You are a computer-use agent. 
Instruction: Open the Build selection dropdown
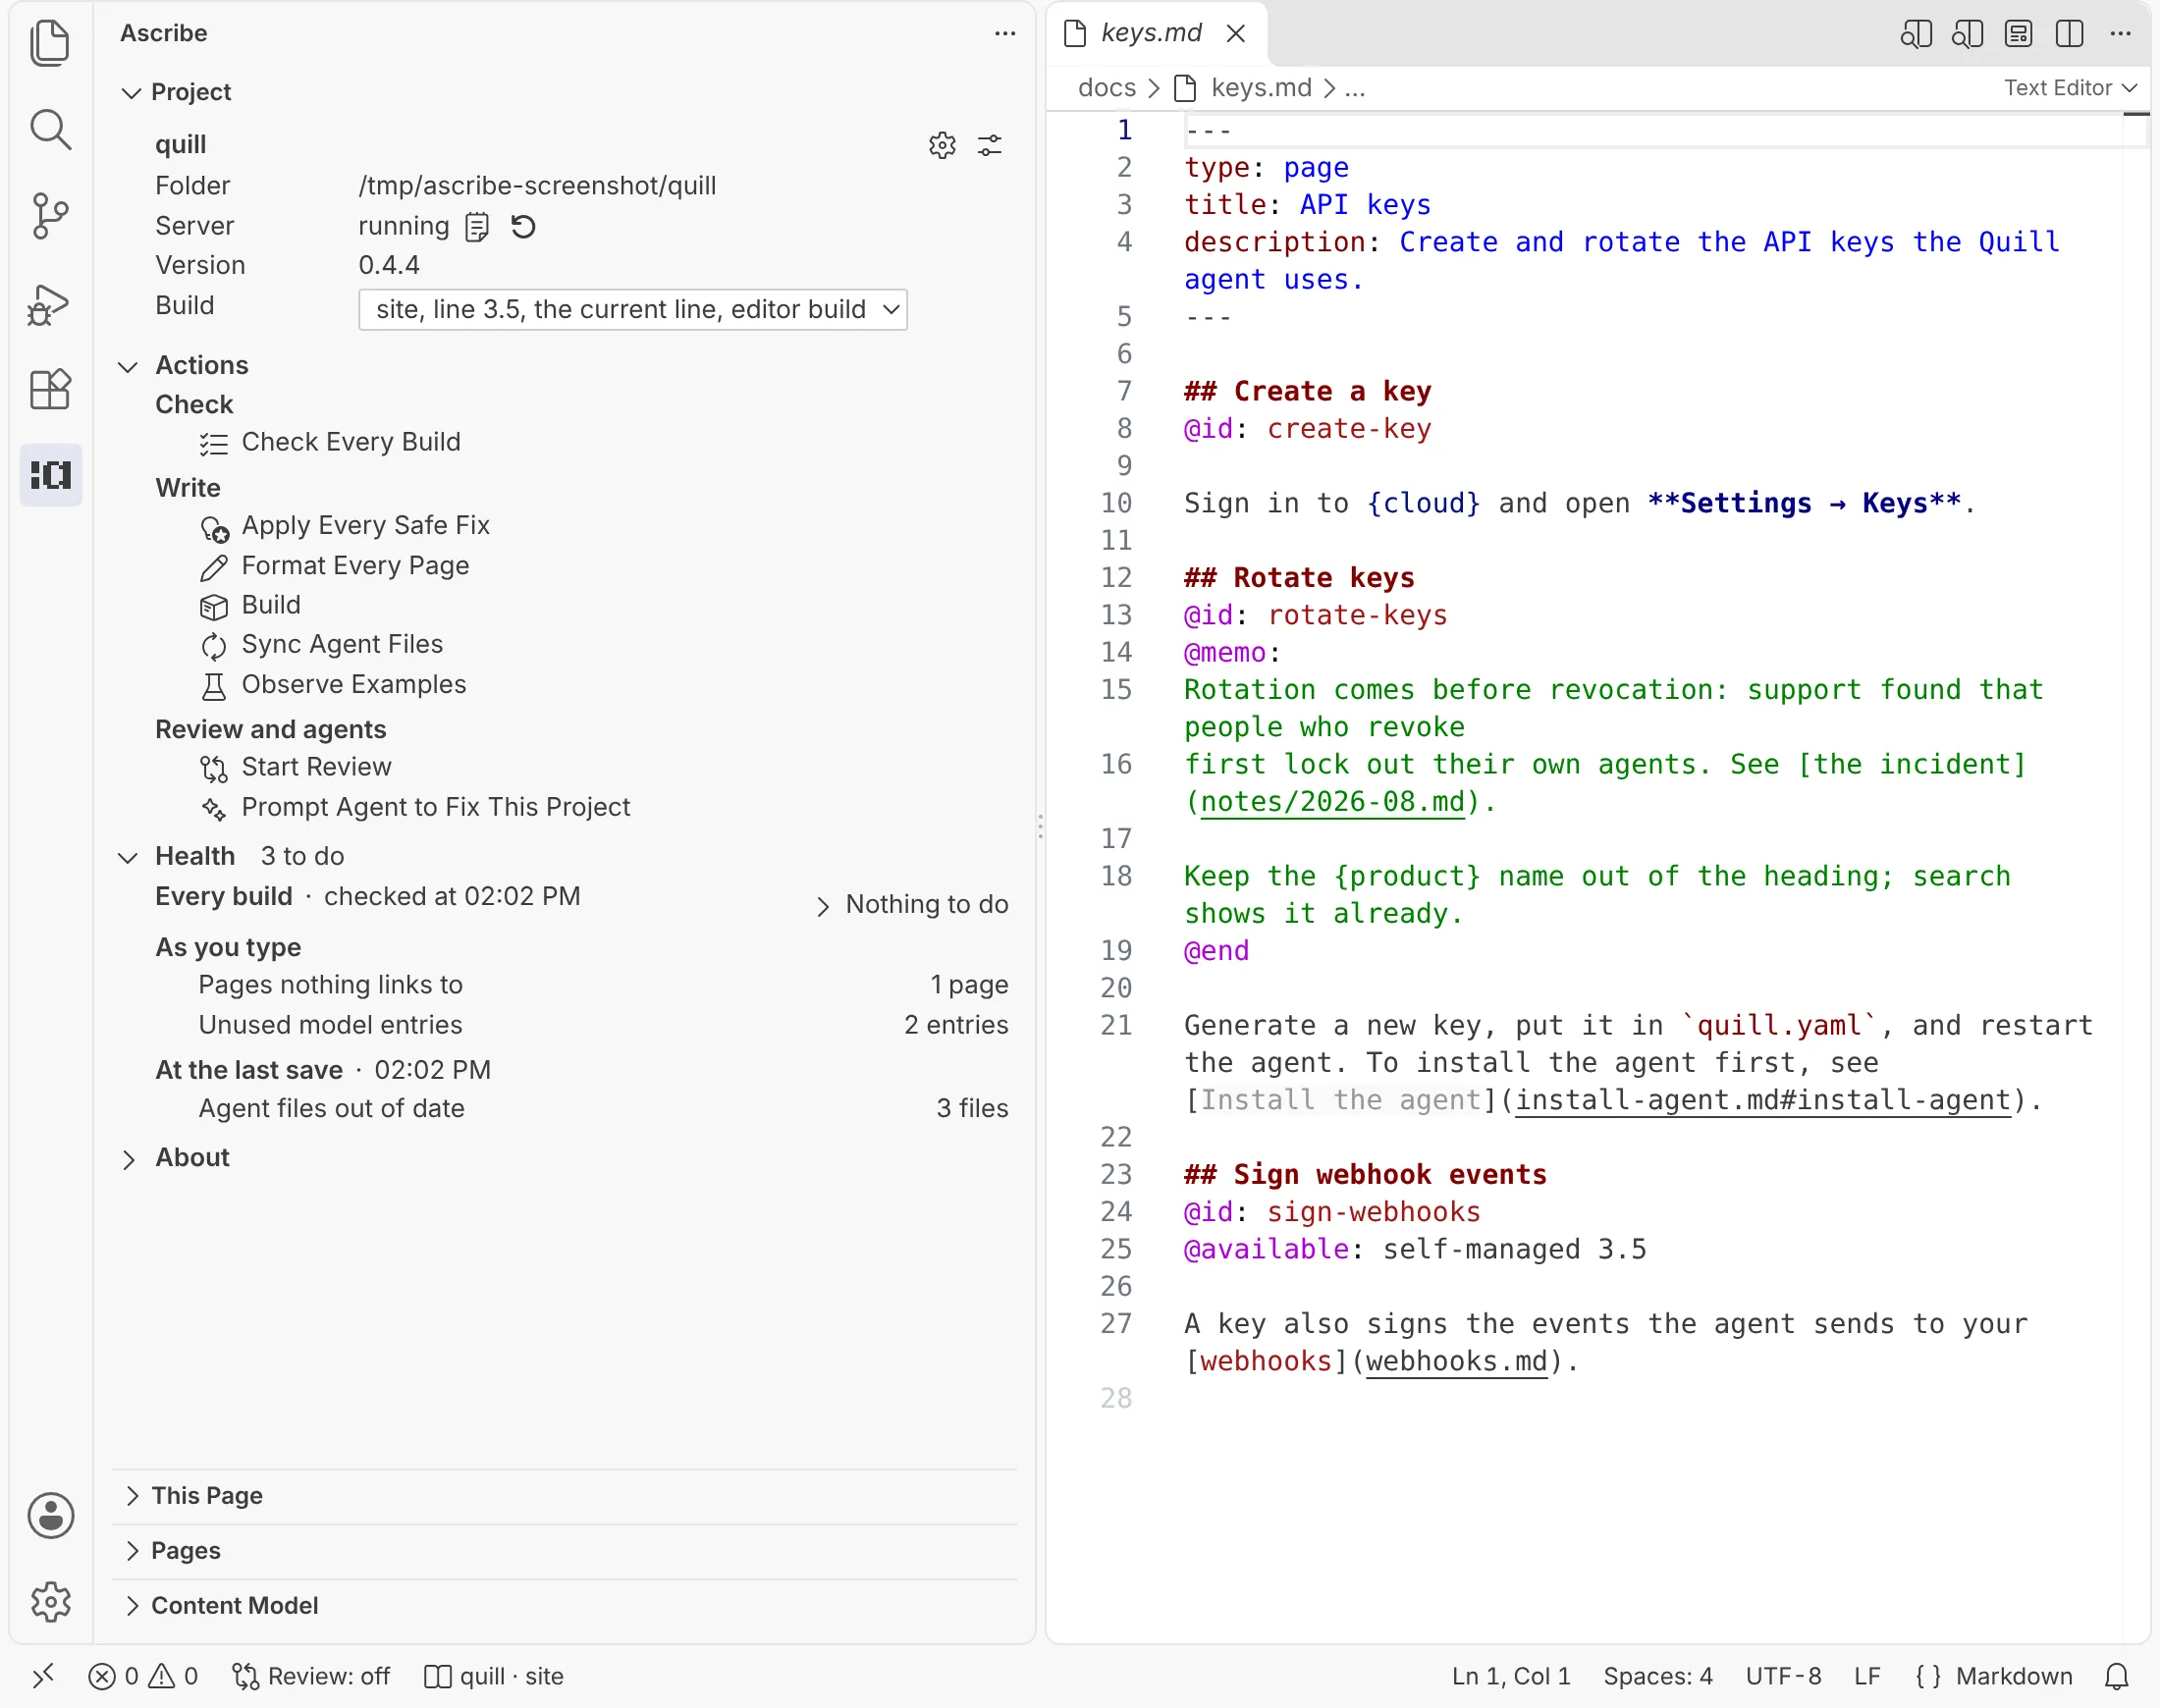click(633, 310)
